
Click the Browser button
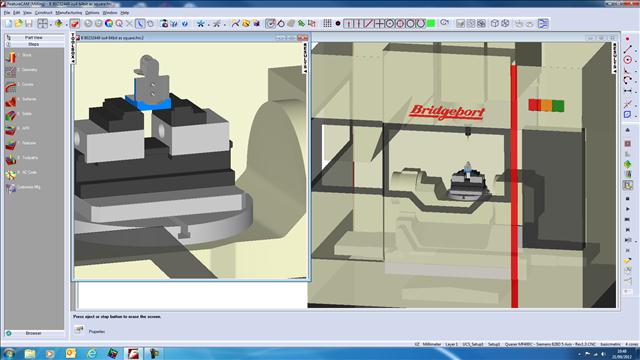(34, 333)
